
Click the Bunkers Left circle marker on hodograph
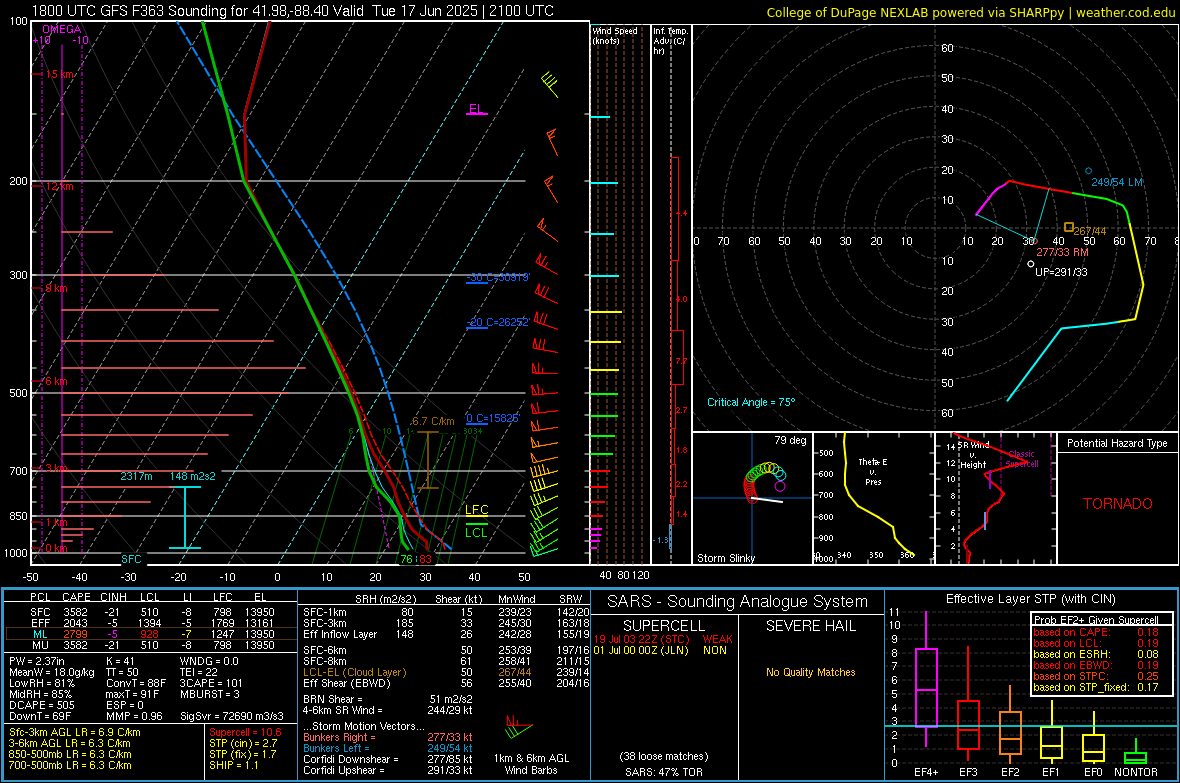click(1088, 171)
